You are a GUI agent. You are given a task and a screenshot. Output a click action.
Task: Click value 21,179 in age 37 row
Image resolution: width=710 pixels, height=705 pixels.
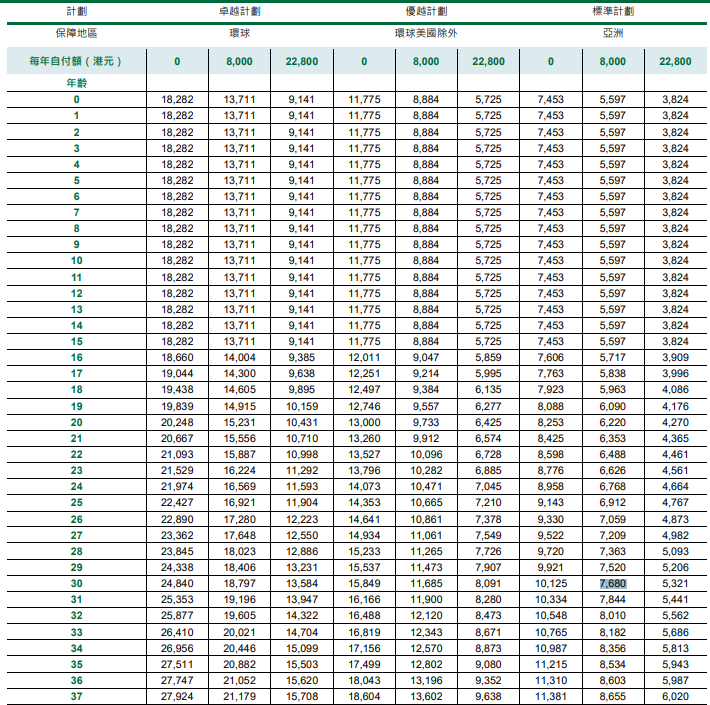point(240,696)
